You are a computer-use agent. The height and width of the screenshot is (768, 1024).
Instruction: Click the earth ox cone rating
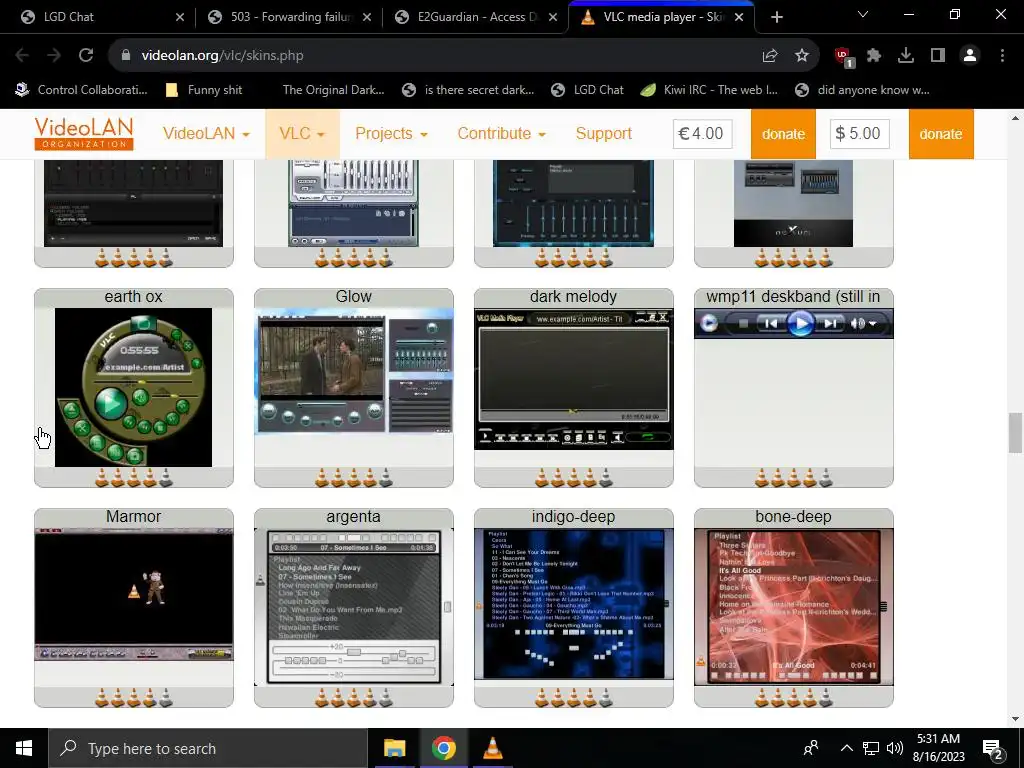click(133, 478)
